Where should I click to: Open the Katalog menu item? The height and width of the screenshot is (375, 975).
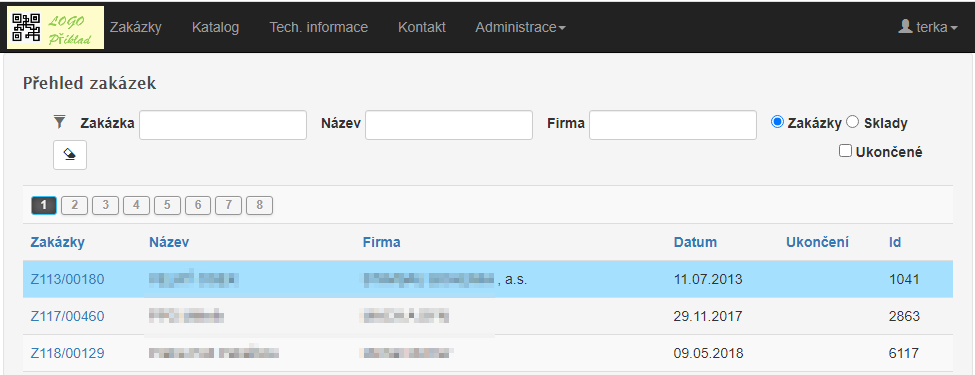[x=215, y=27]
